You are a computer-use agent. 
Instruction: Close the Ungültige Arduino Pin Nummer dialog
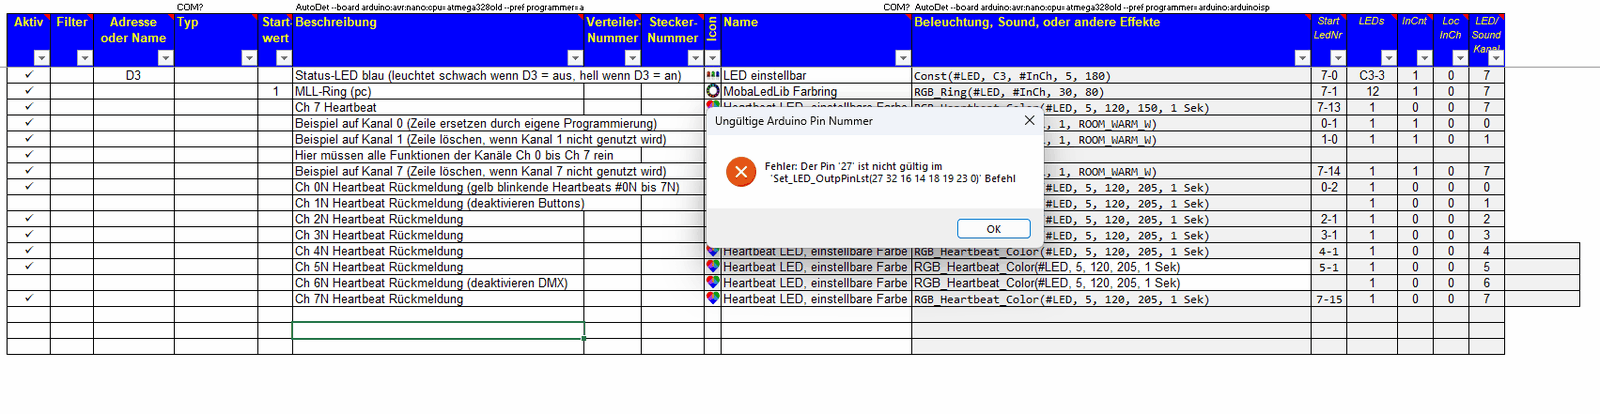(1029, 121)
